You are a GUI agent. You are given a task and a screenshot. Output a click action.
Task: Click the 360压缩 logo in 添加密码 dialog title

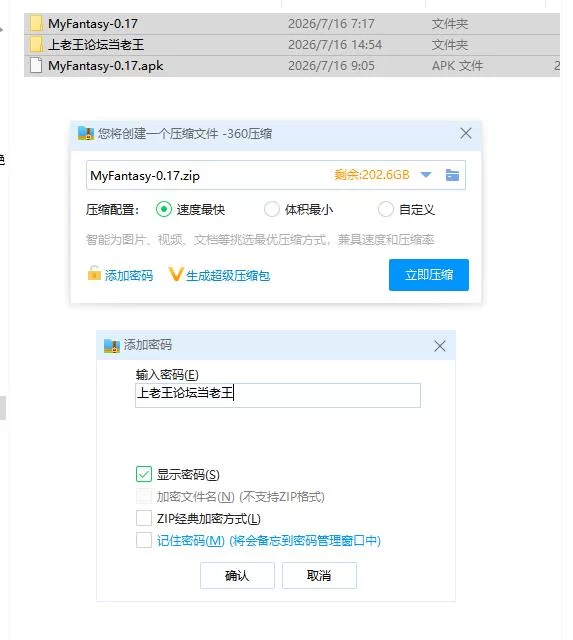tap(111, 345)
